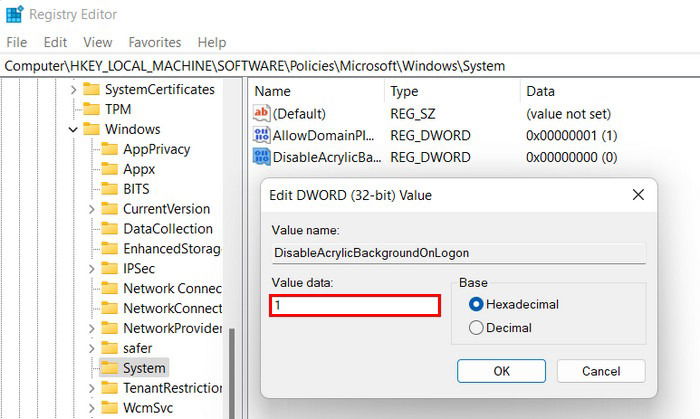Expand the IPSec key
Viewport: 700px width, 419px height.
point(92,269)
